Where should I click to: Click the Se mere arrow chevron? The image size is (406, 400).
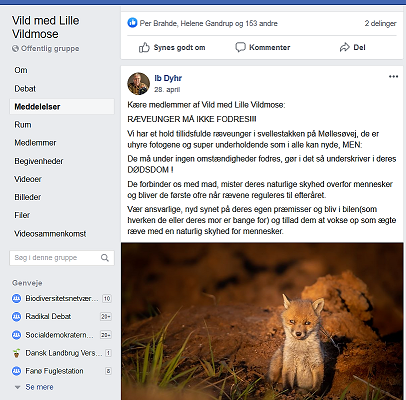17,387
